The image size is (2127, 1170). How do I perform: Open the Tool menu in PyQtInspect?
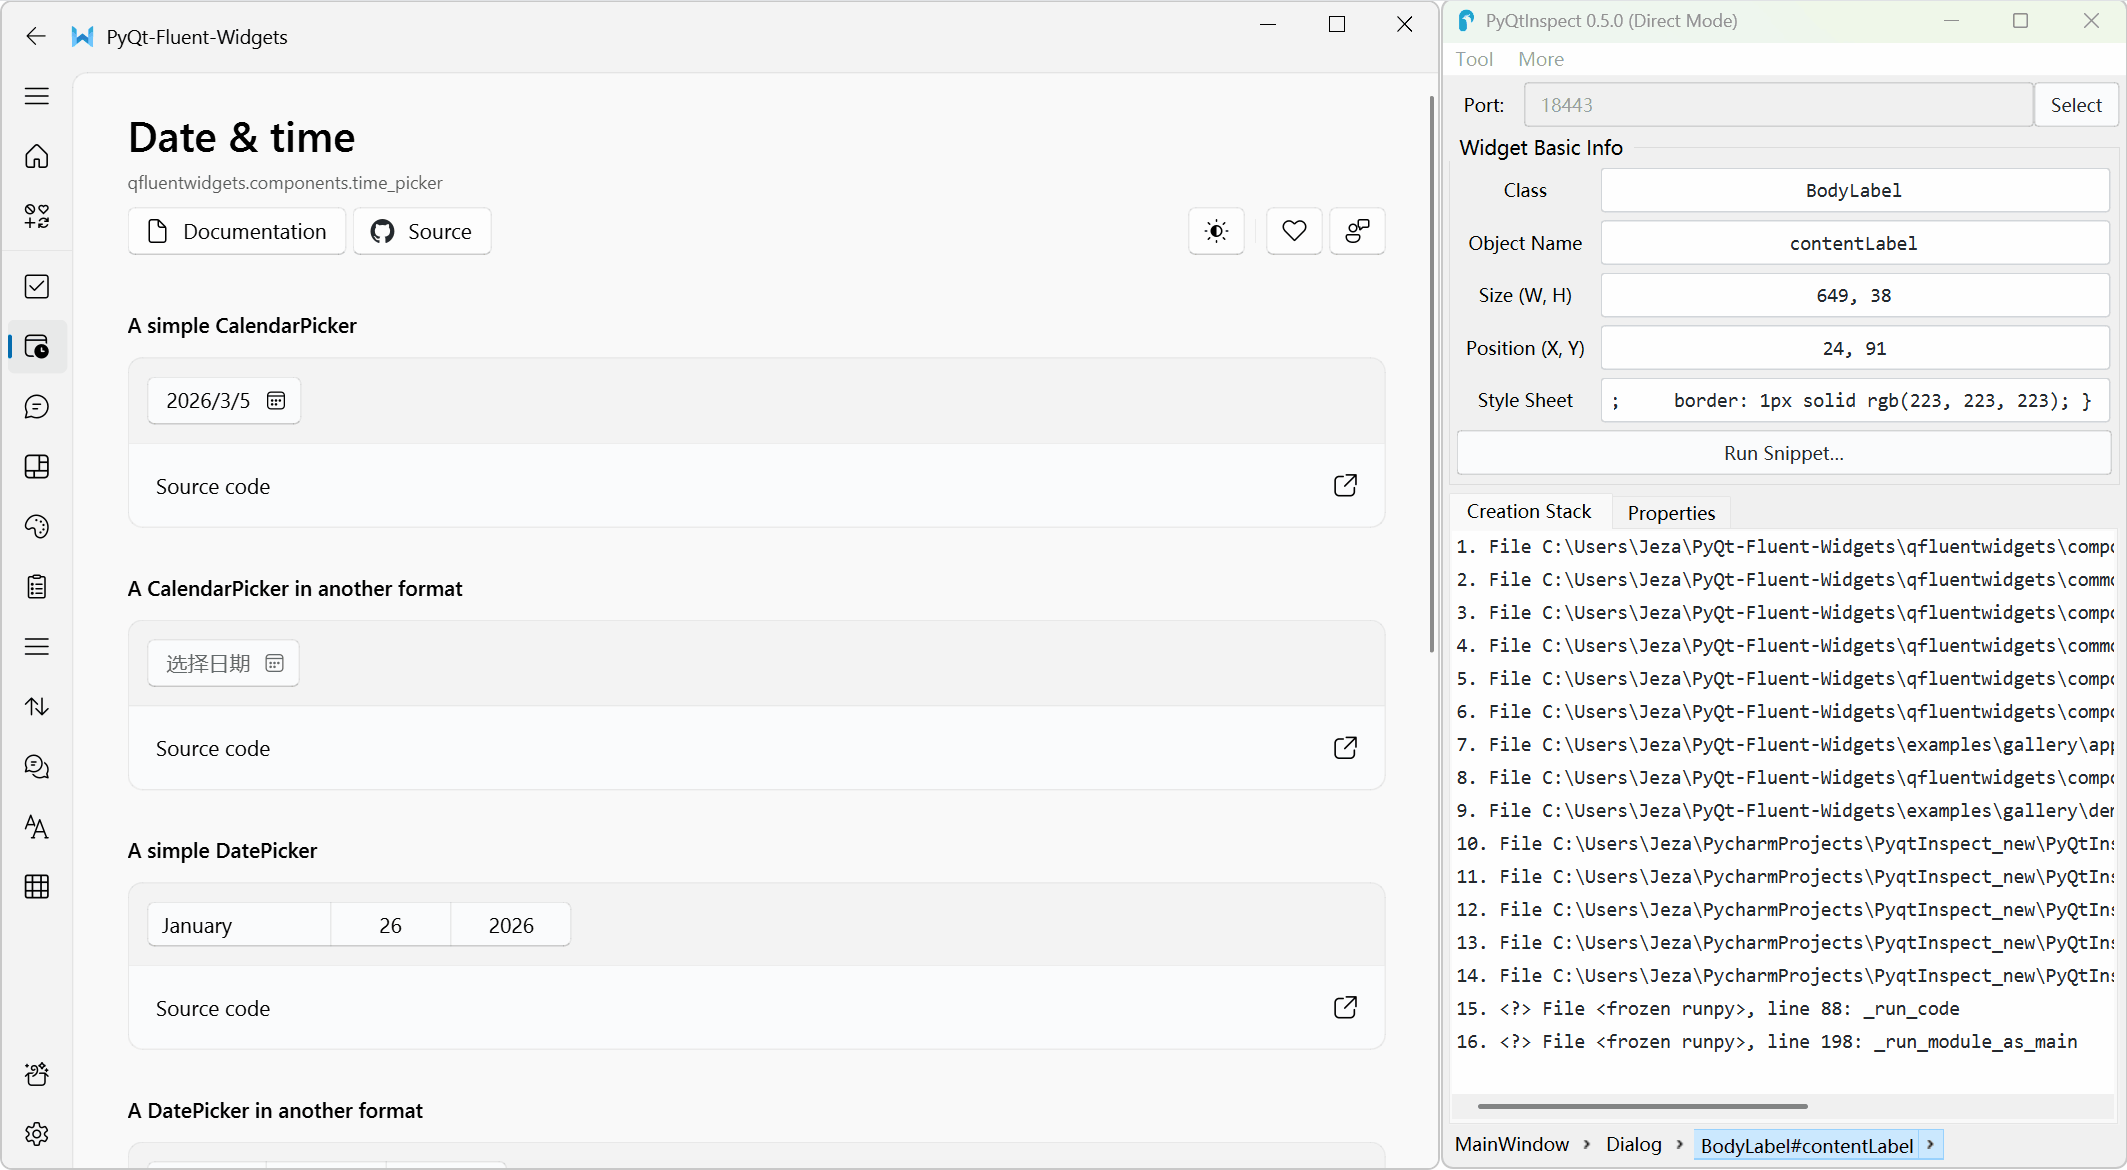pos(1474,59)
